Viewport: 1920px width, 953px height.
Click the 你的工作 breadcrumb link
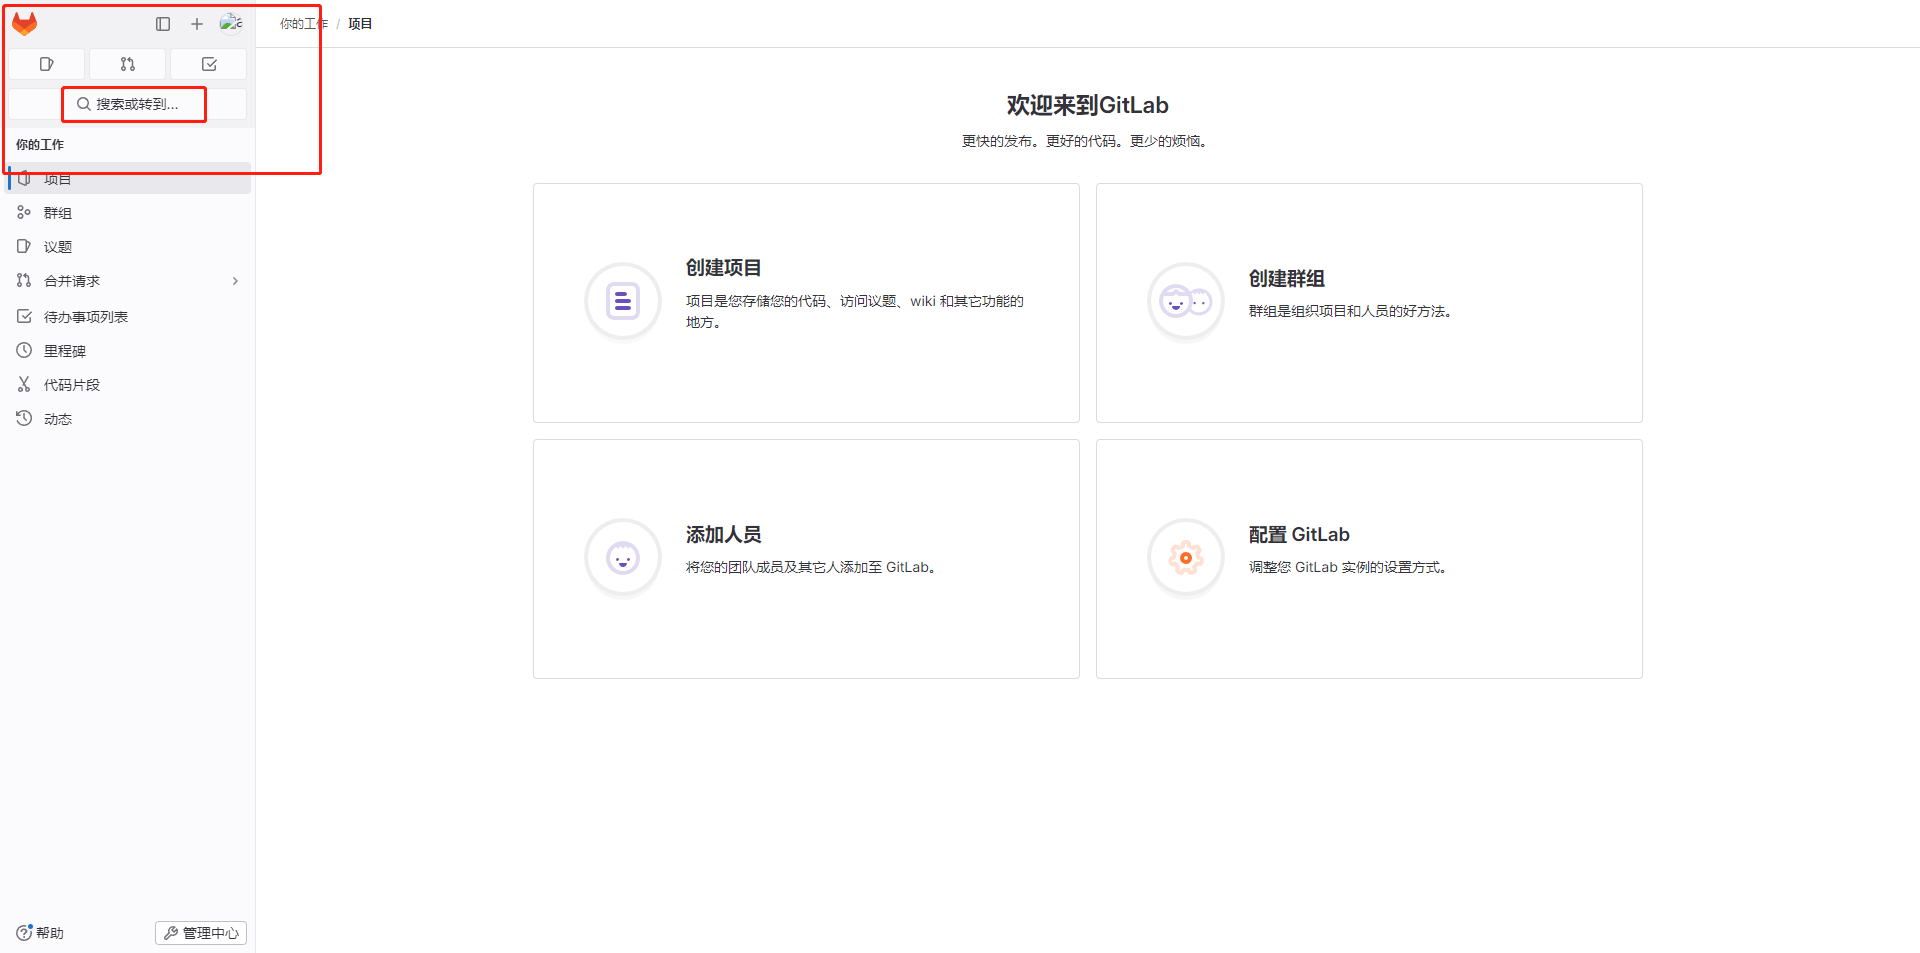pos(303,24)
